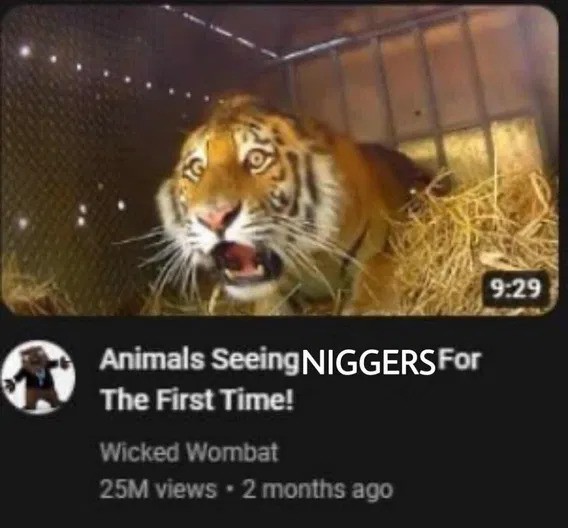
Task: Click the dot separator between views and date
Action: 229,490
